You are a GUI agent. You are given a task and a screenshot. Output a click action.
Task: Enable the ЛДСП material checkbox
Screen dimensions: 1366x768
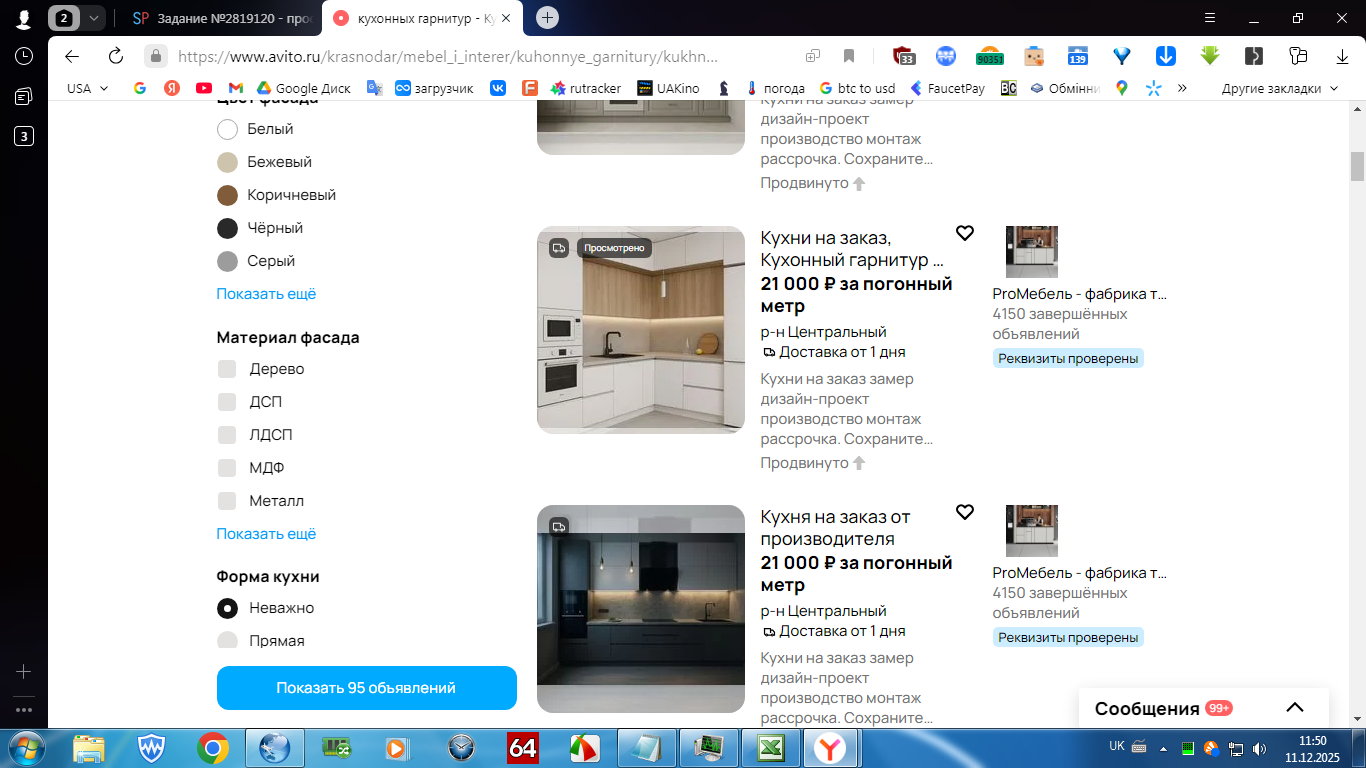point(227,435)
